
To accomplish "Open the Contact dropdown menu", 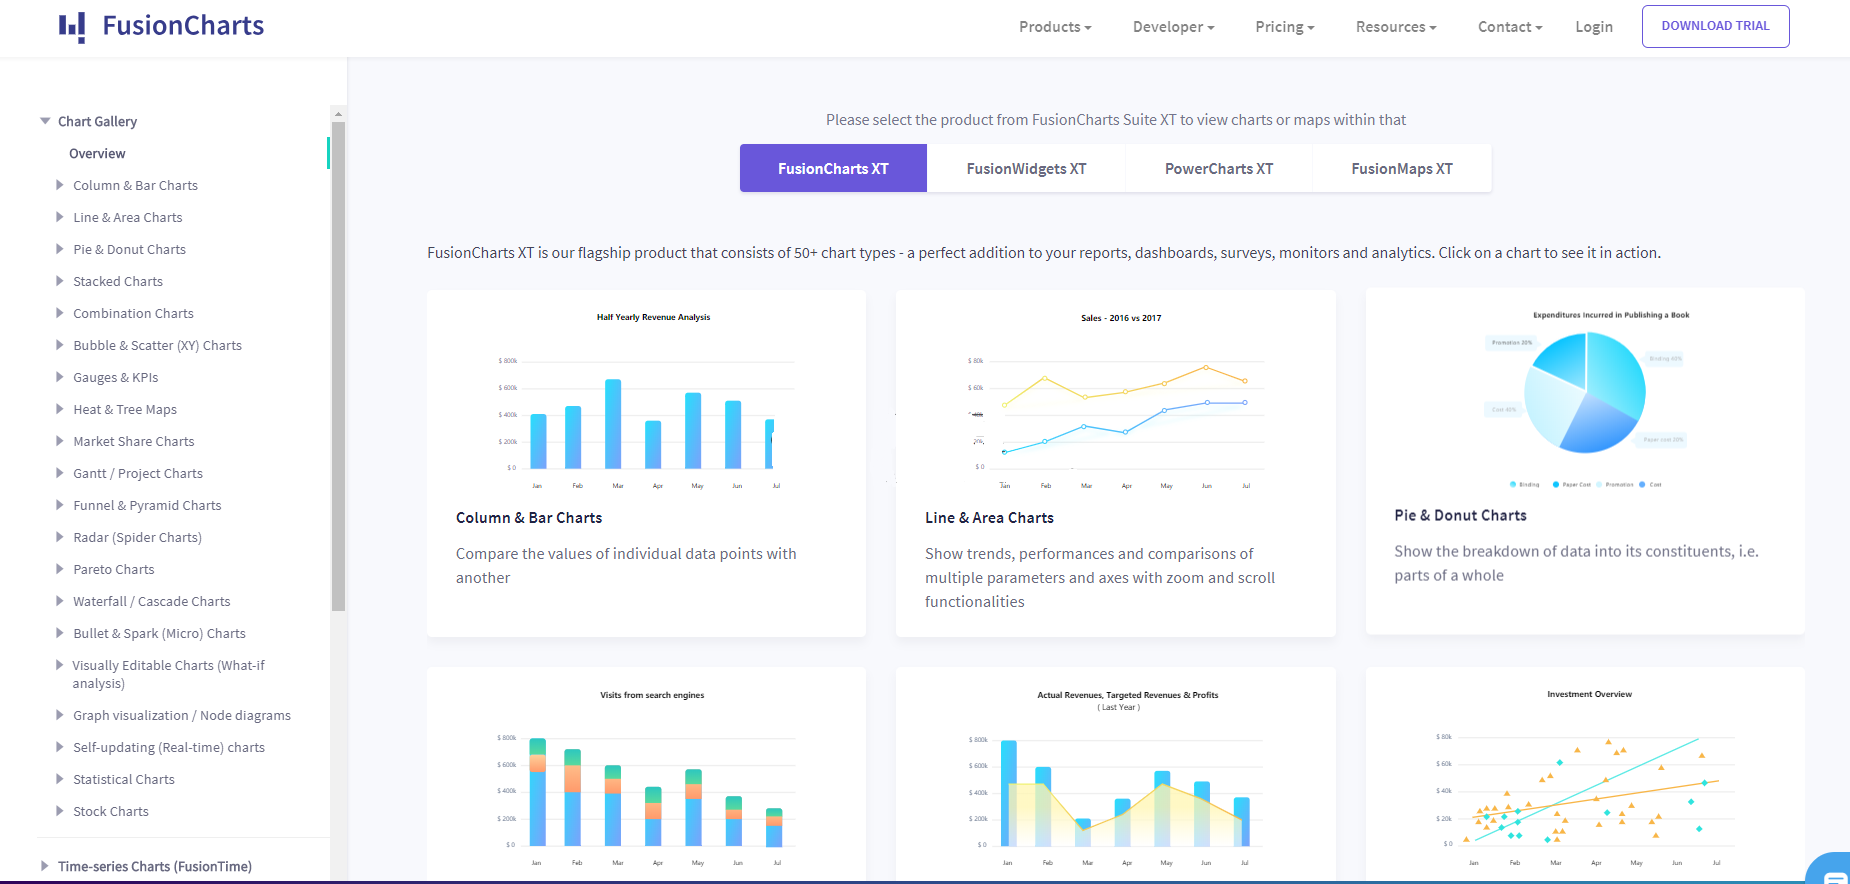I will point(1510,27).
